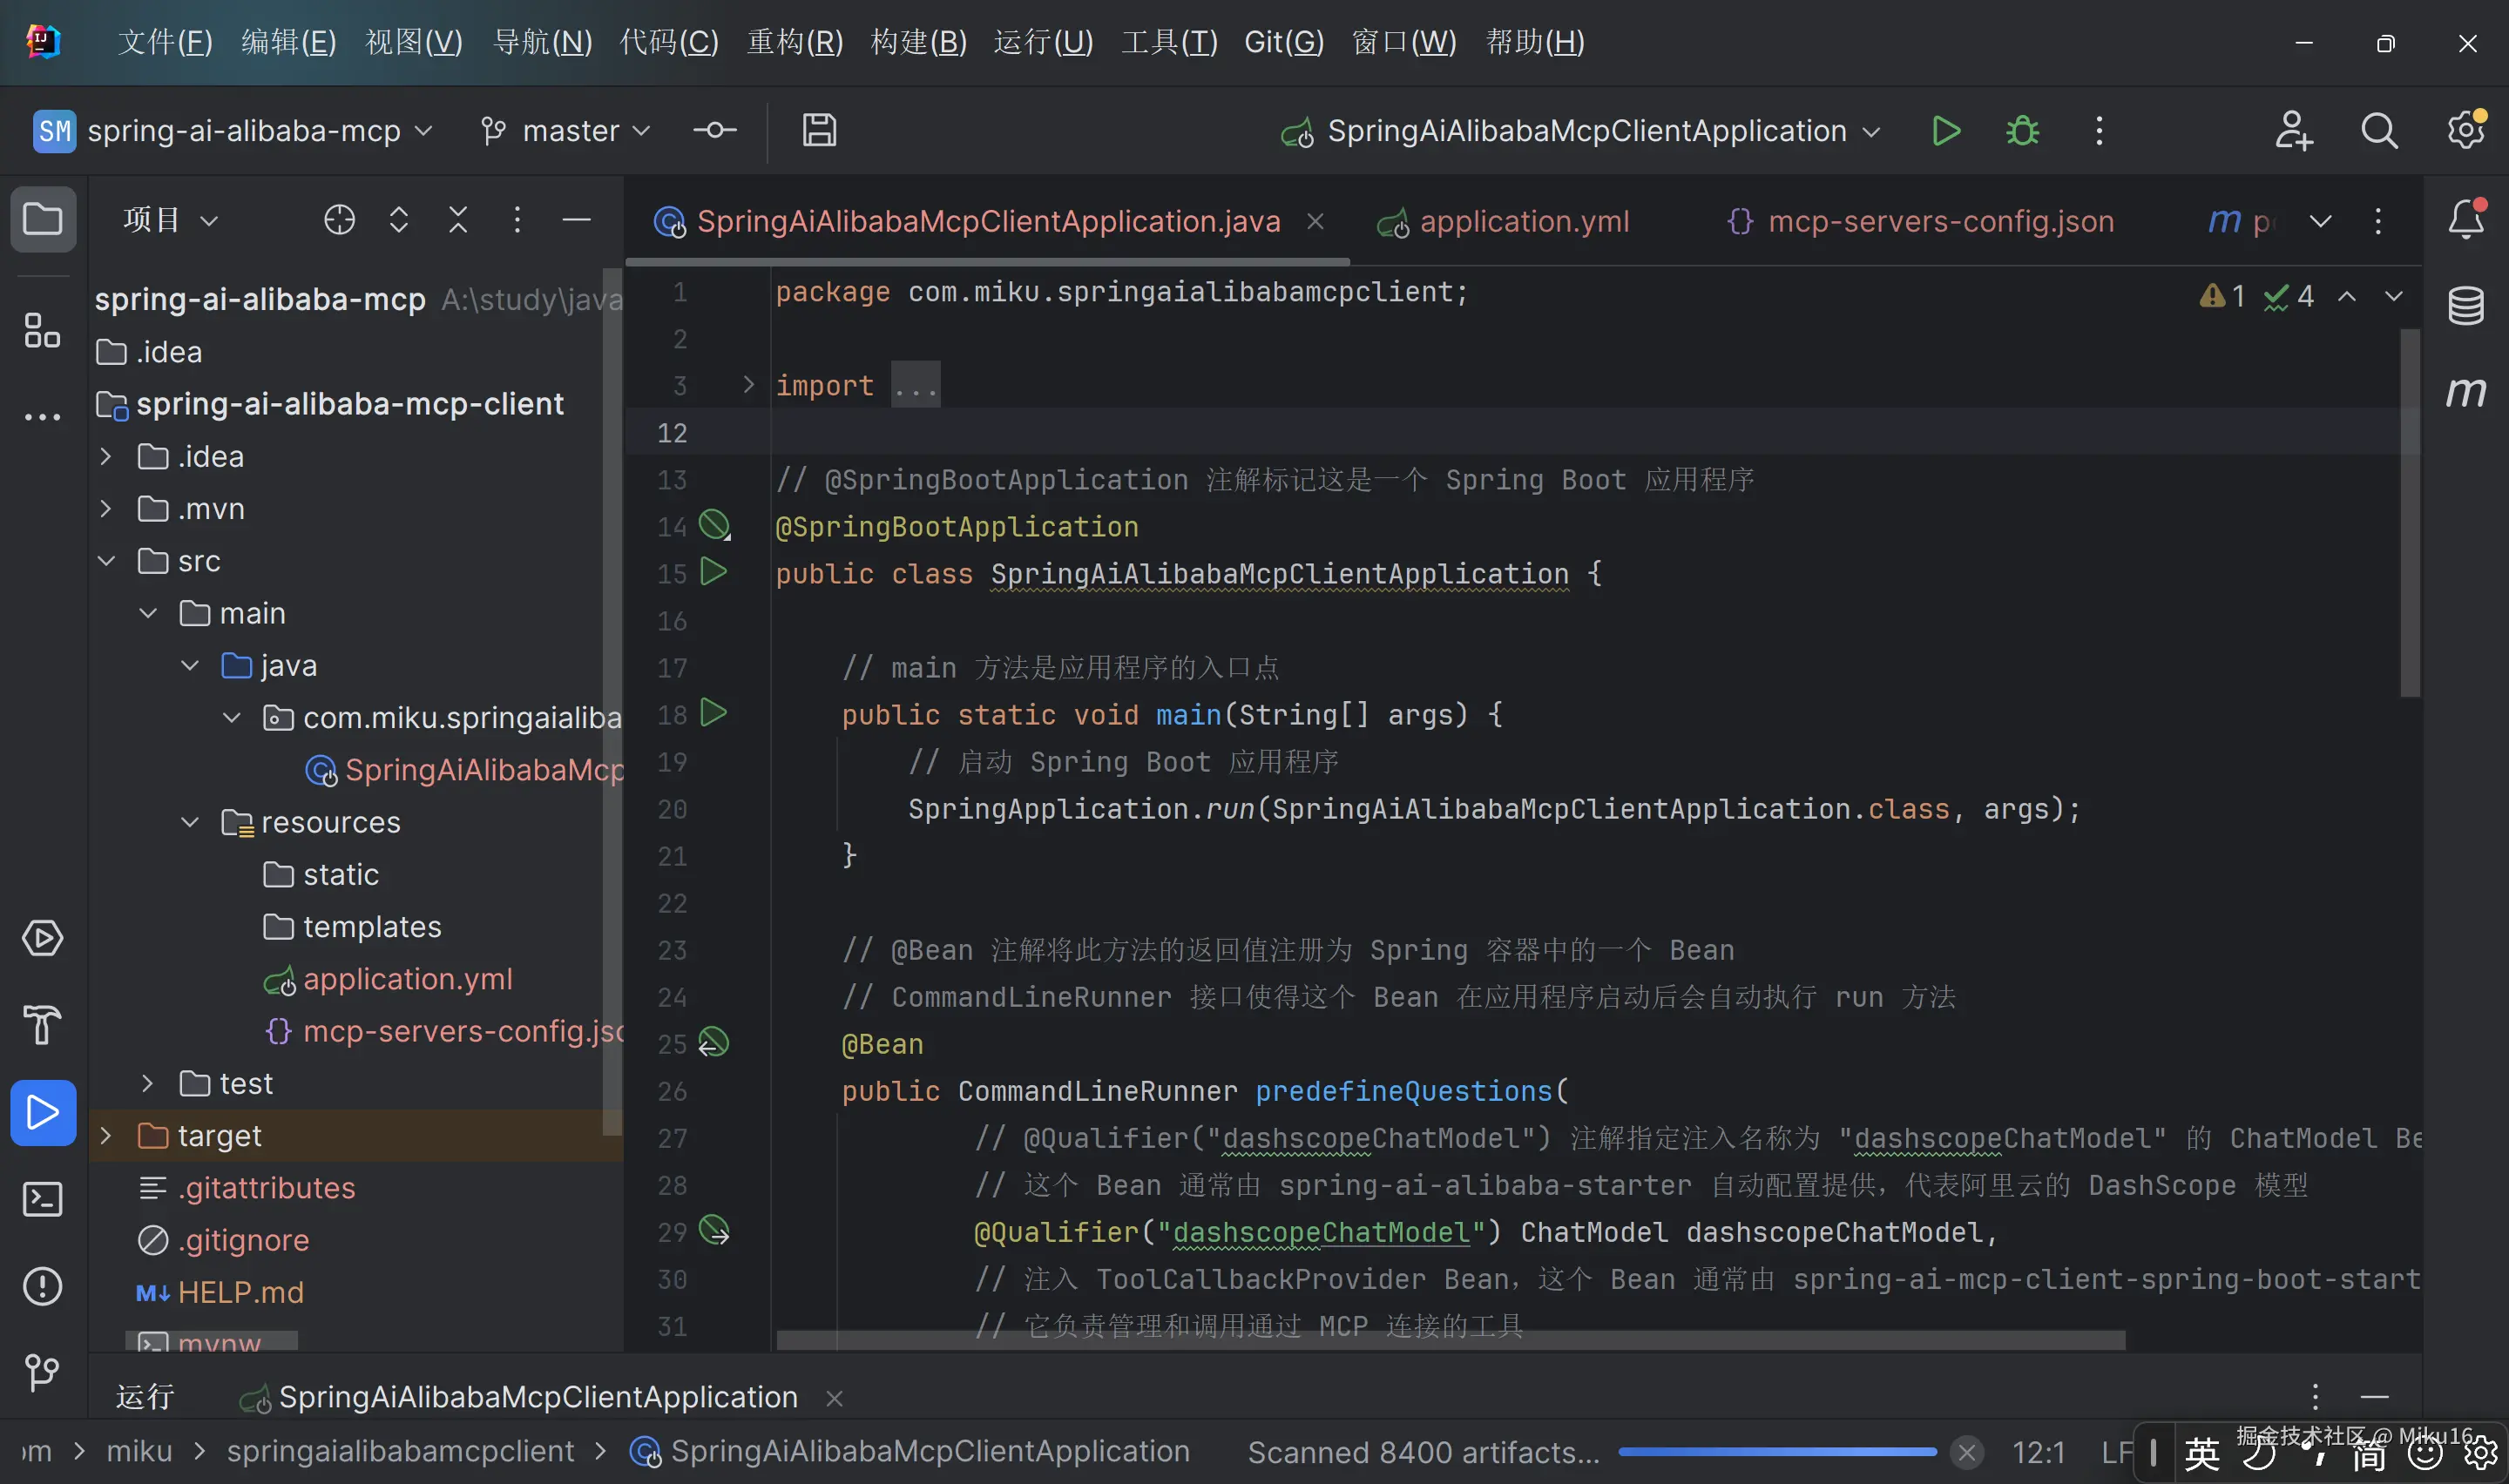The height and width of the screenshot is (1484, 2509).
Task: Open the 重构(R) menu
Action: (x=795, y=42)
